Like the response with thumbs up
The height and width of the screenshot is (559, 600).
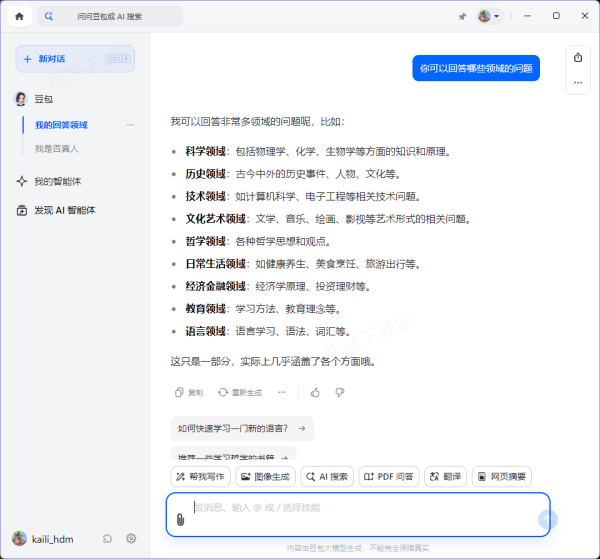pyautogui.click(x=315, y=392)
